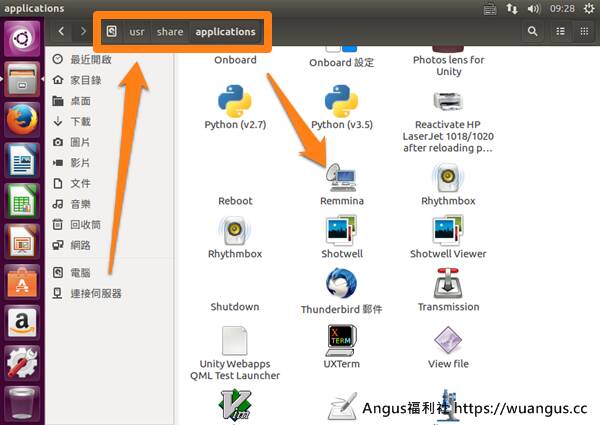Select the Reboot entry
The width and height of the screenshot is (600, 425).
coord(235,201)
